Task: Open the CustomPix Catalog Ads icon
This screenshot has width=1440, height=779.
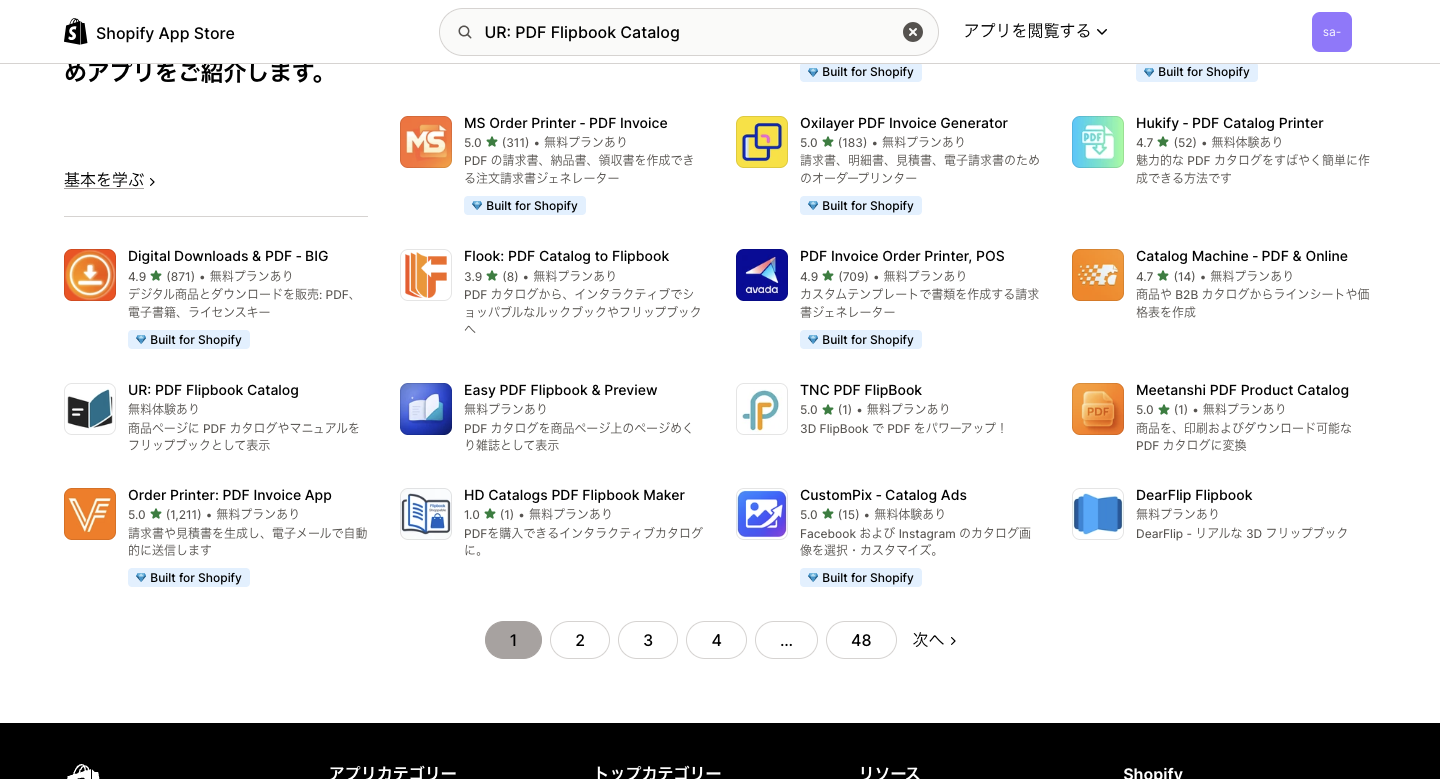Action: tap(762, 514)
